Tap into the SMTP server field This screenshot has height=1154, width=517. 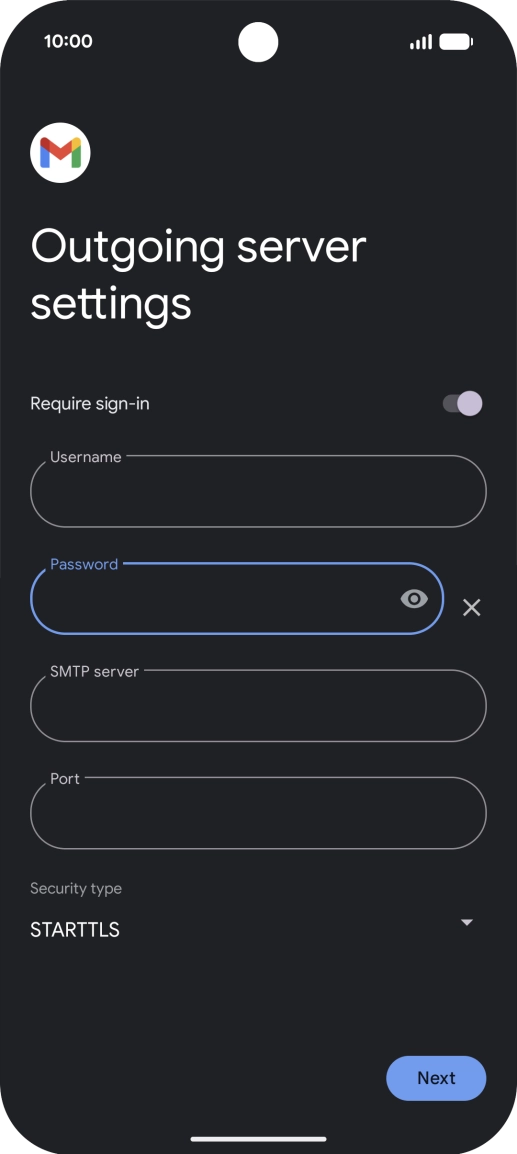click(258, 706)
